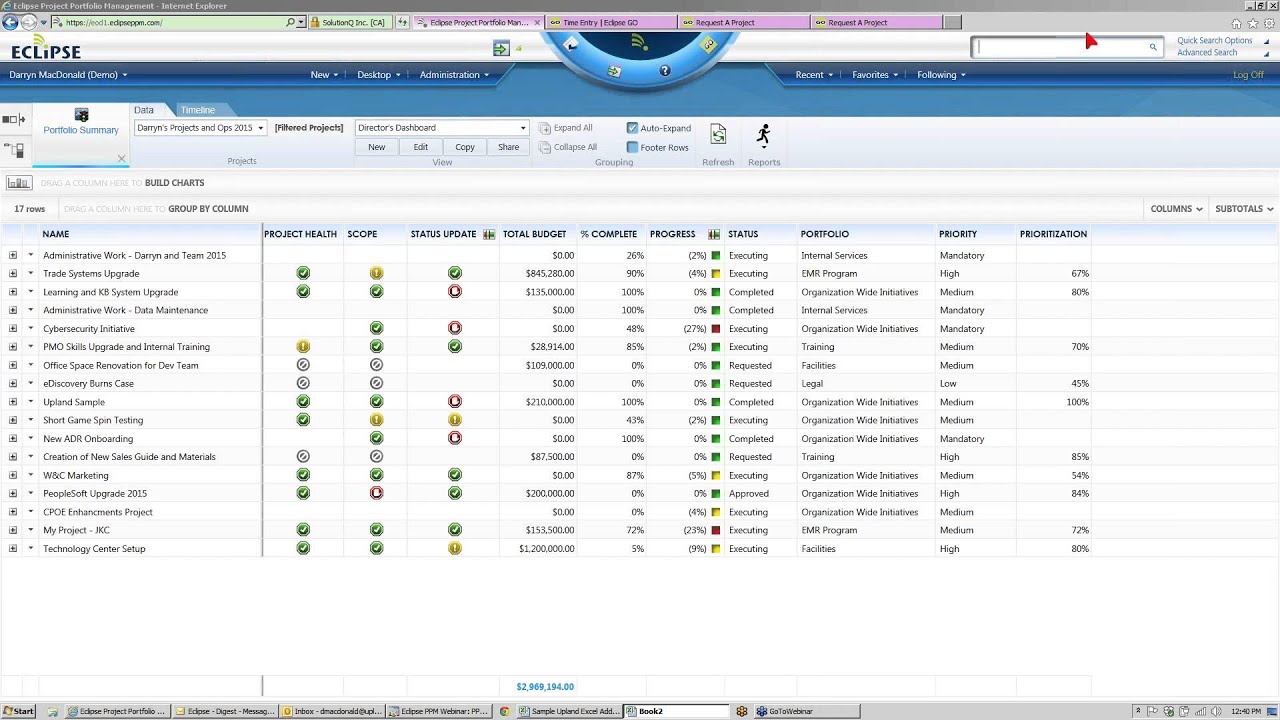The image size is (1280, 720).
Task: Click the Log Off link
Action: point(1248,75)
